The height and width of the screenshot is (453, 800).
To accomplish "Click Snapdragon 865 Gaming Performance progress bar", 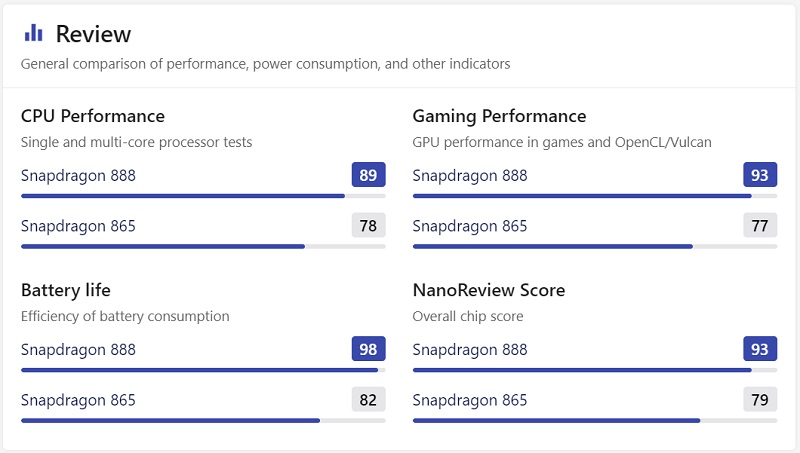I will tap(595, 246).
